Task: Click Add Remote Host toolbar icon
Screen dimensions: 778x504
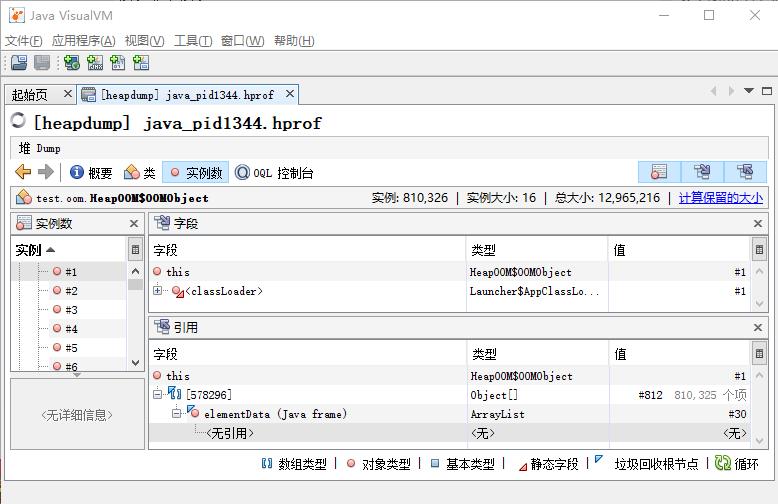Action: point(71,63)
